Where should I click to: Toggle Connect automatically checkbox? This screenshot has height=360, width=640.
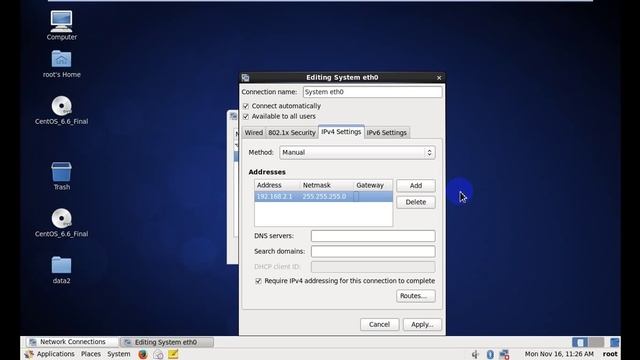246,106
